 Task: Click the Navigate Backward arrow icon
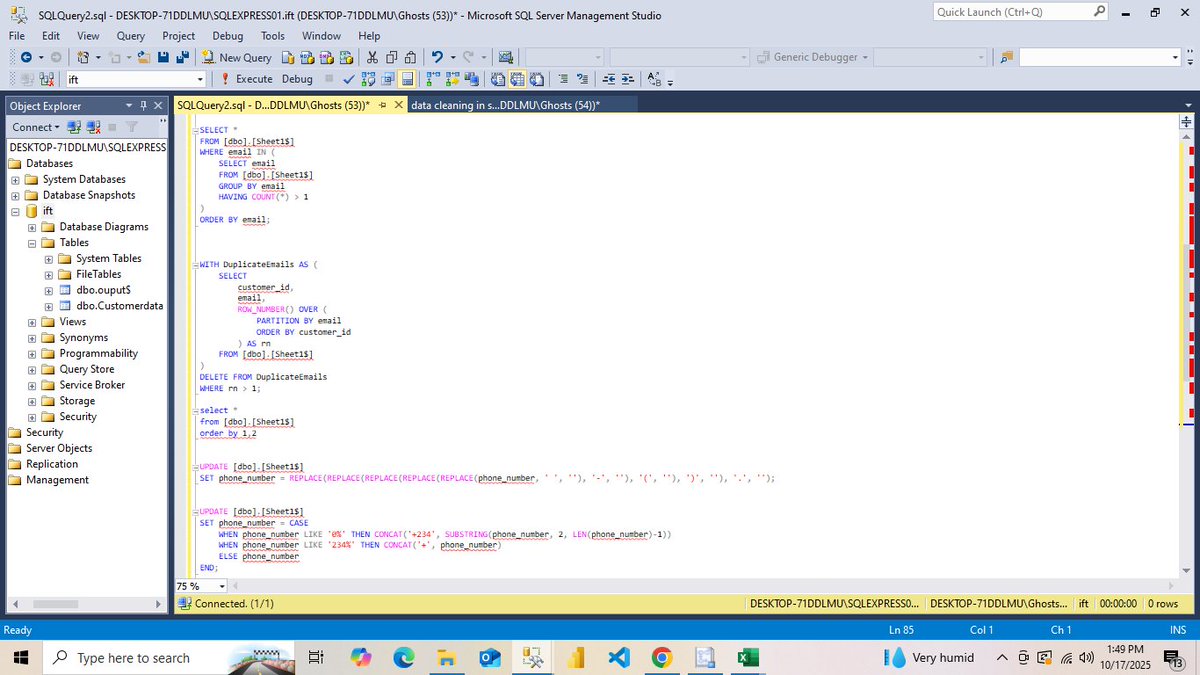pyautogui.click(x=26, y=57)
